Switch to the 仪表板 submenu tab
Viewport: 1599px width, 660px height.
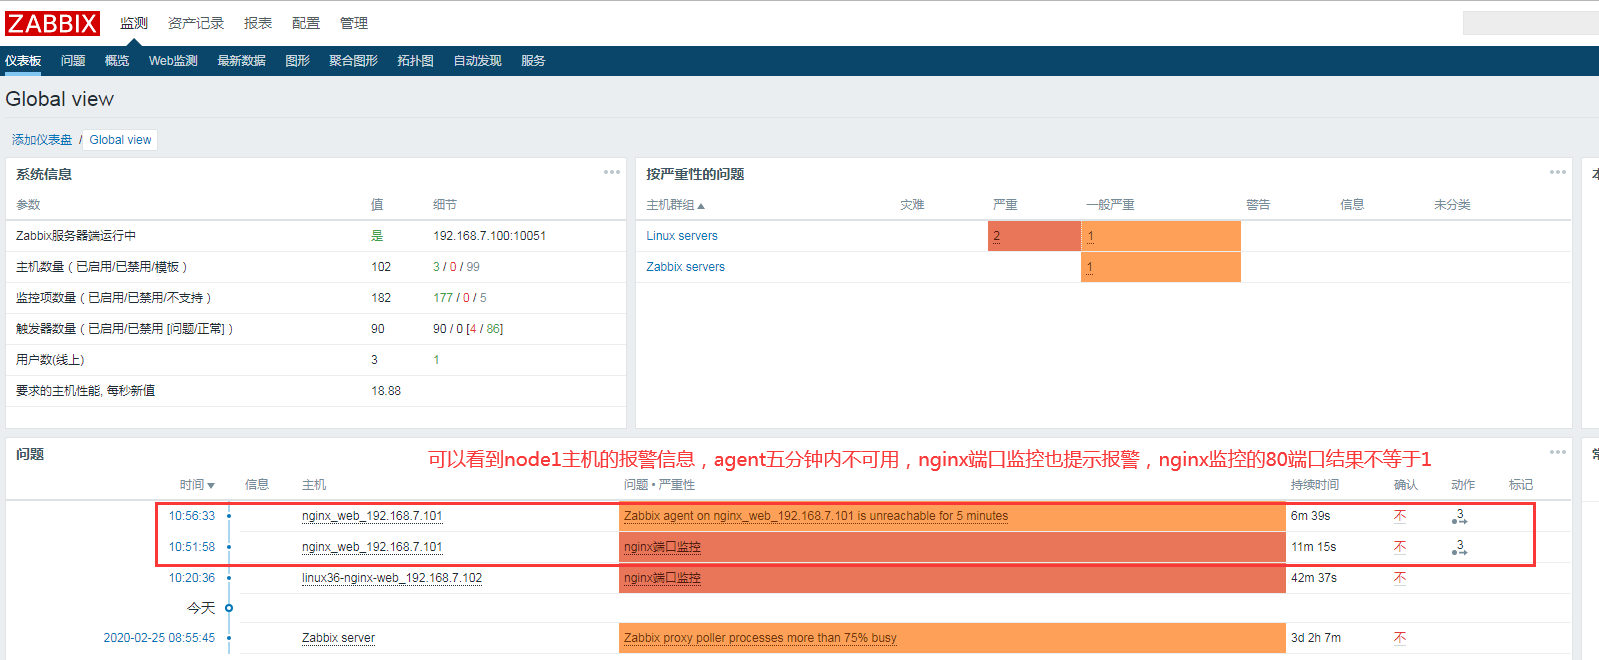pos(23,61)
